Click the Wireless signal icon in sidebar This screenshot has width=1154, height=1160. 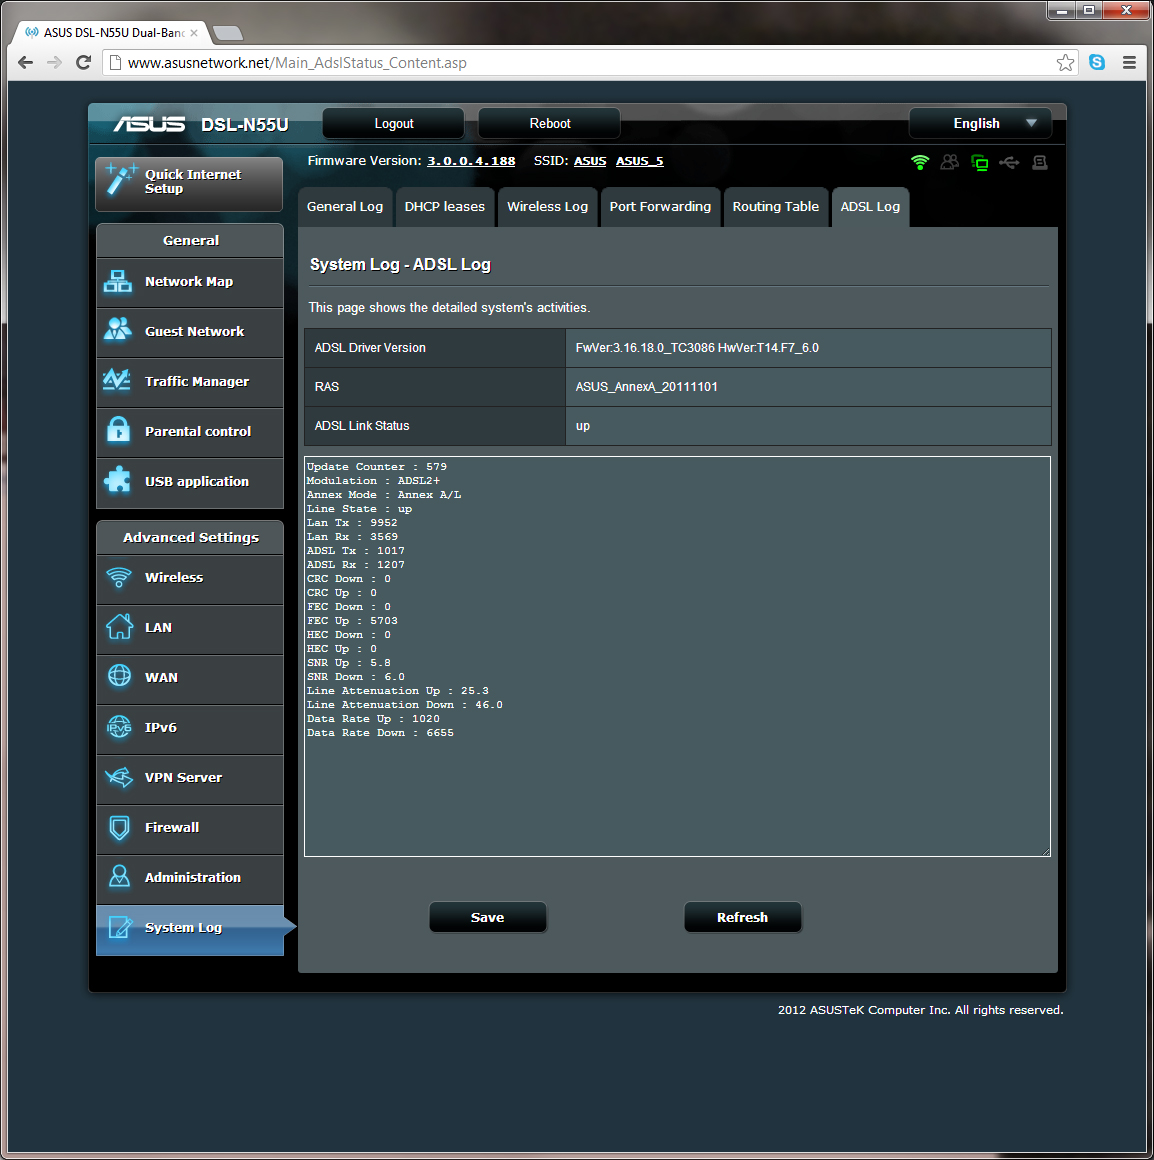point(118,577)
